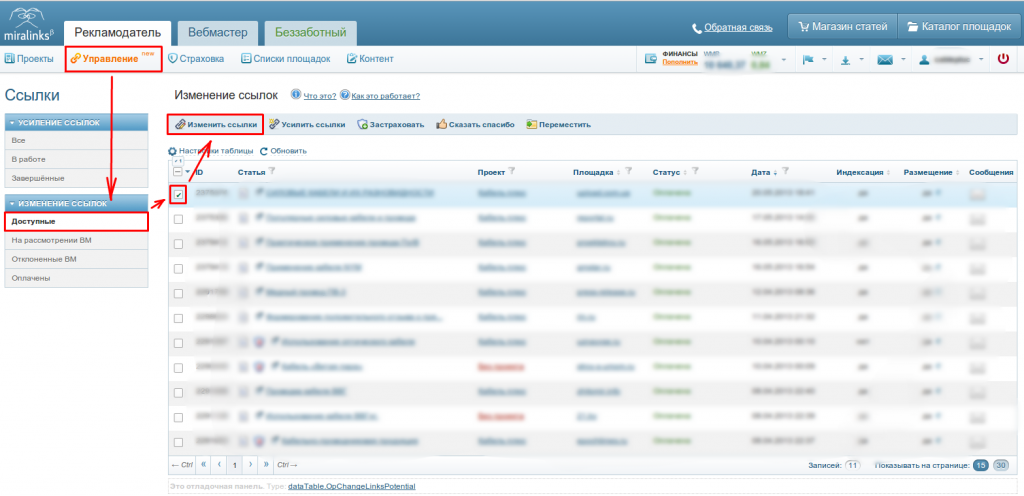Screen dimensions: 1024x496
Task: Open the Проекты menu
Action: click(x=29, y=59)
